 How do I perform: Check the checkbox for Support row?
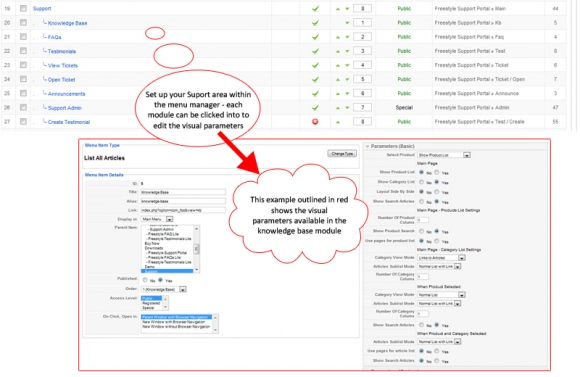(x=23, y=8)
